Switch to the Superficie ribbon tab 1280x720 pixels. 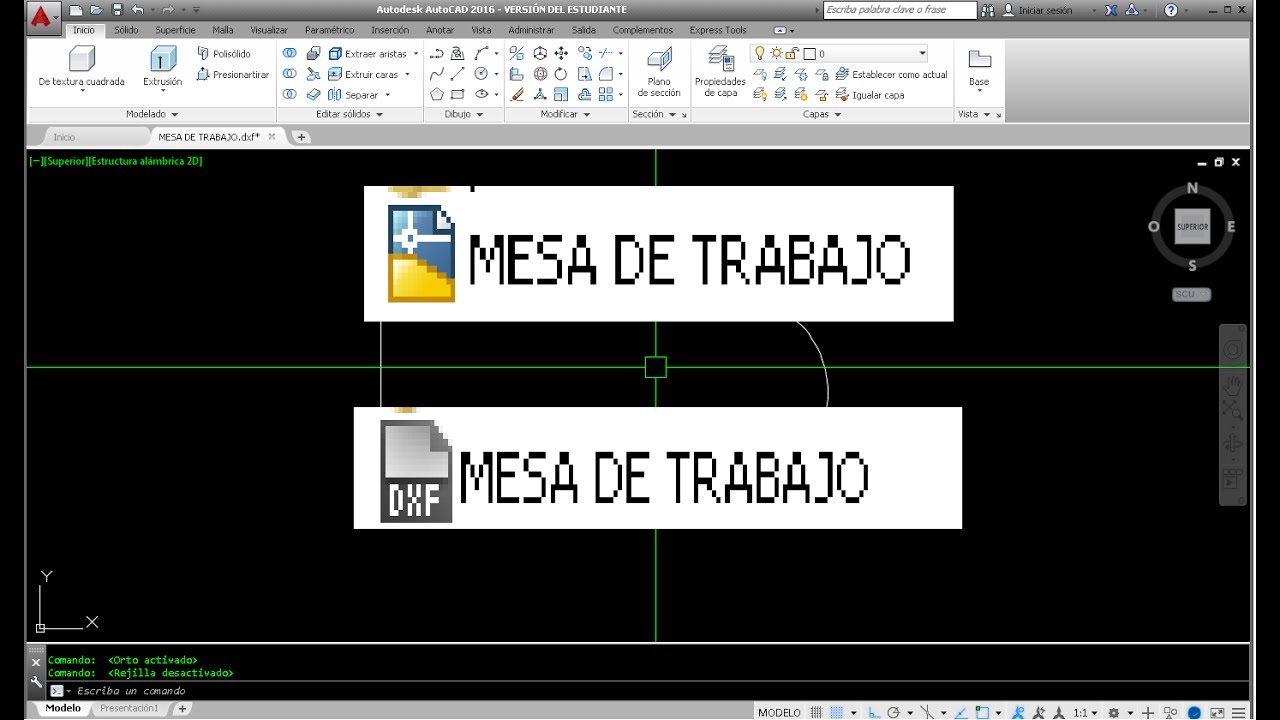pyautogui.click(x=175, y=30)
